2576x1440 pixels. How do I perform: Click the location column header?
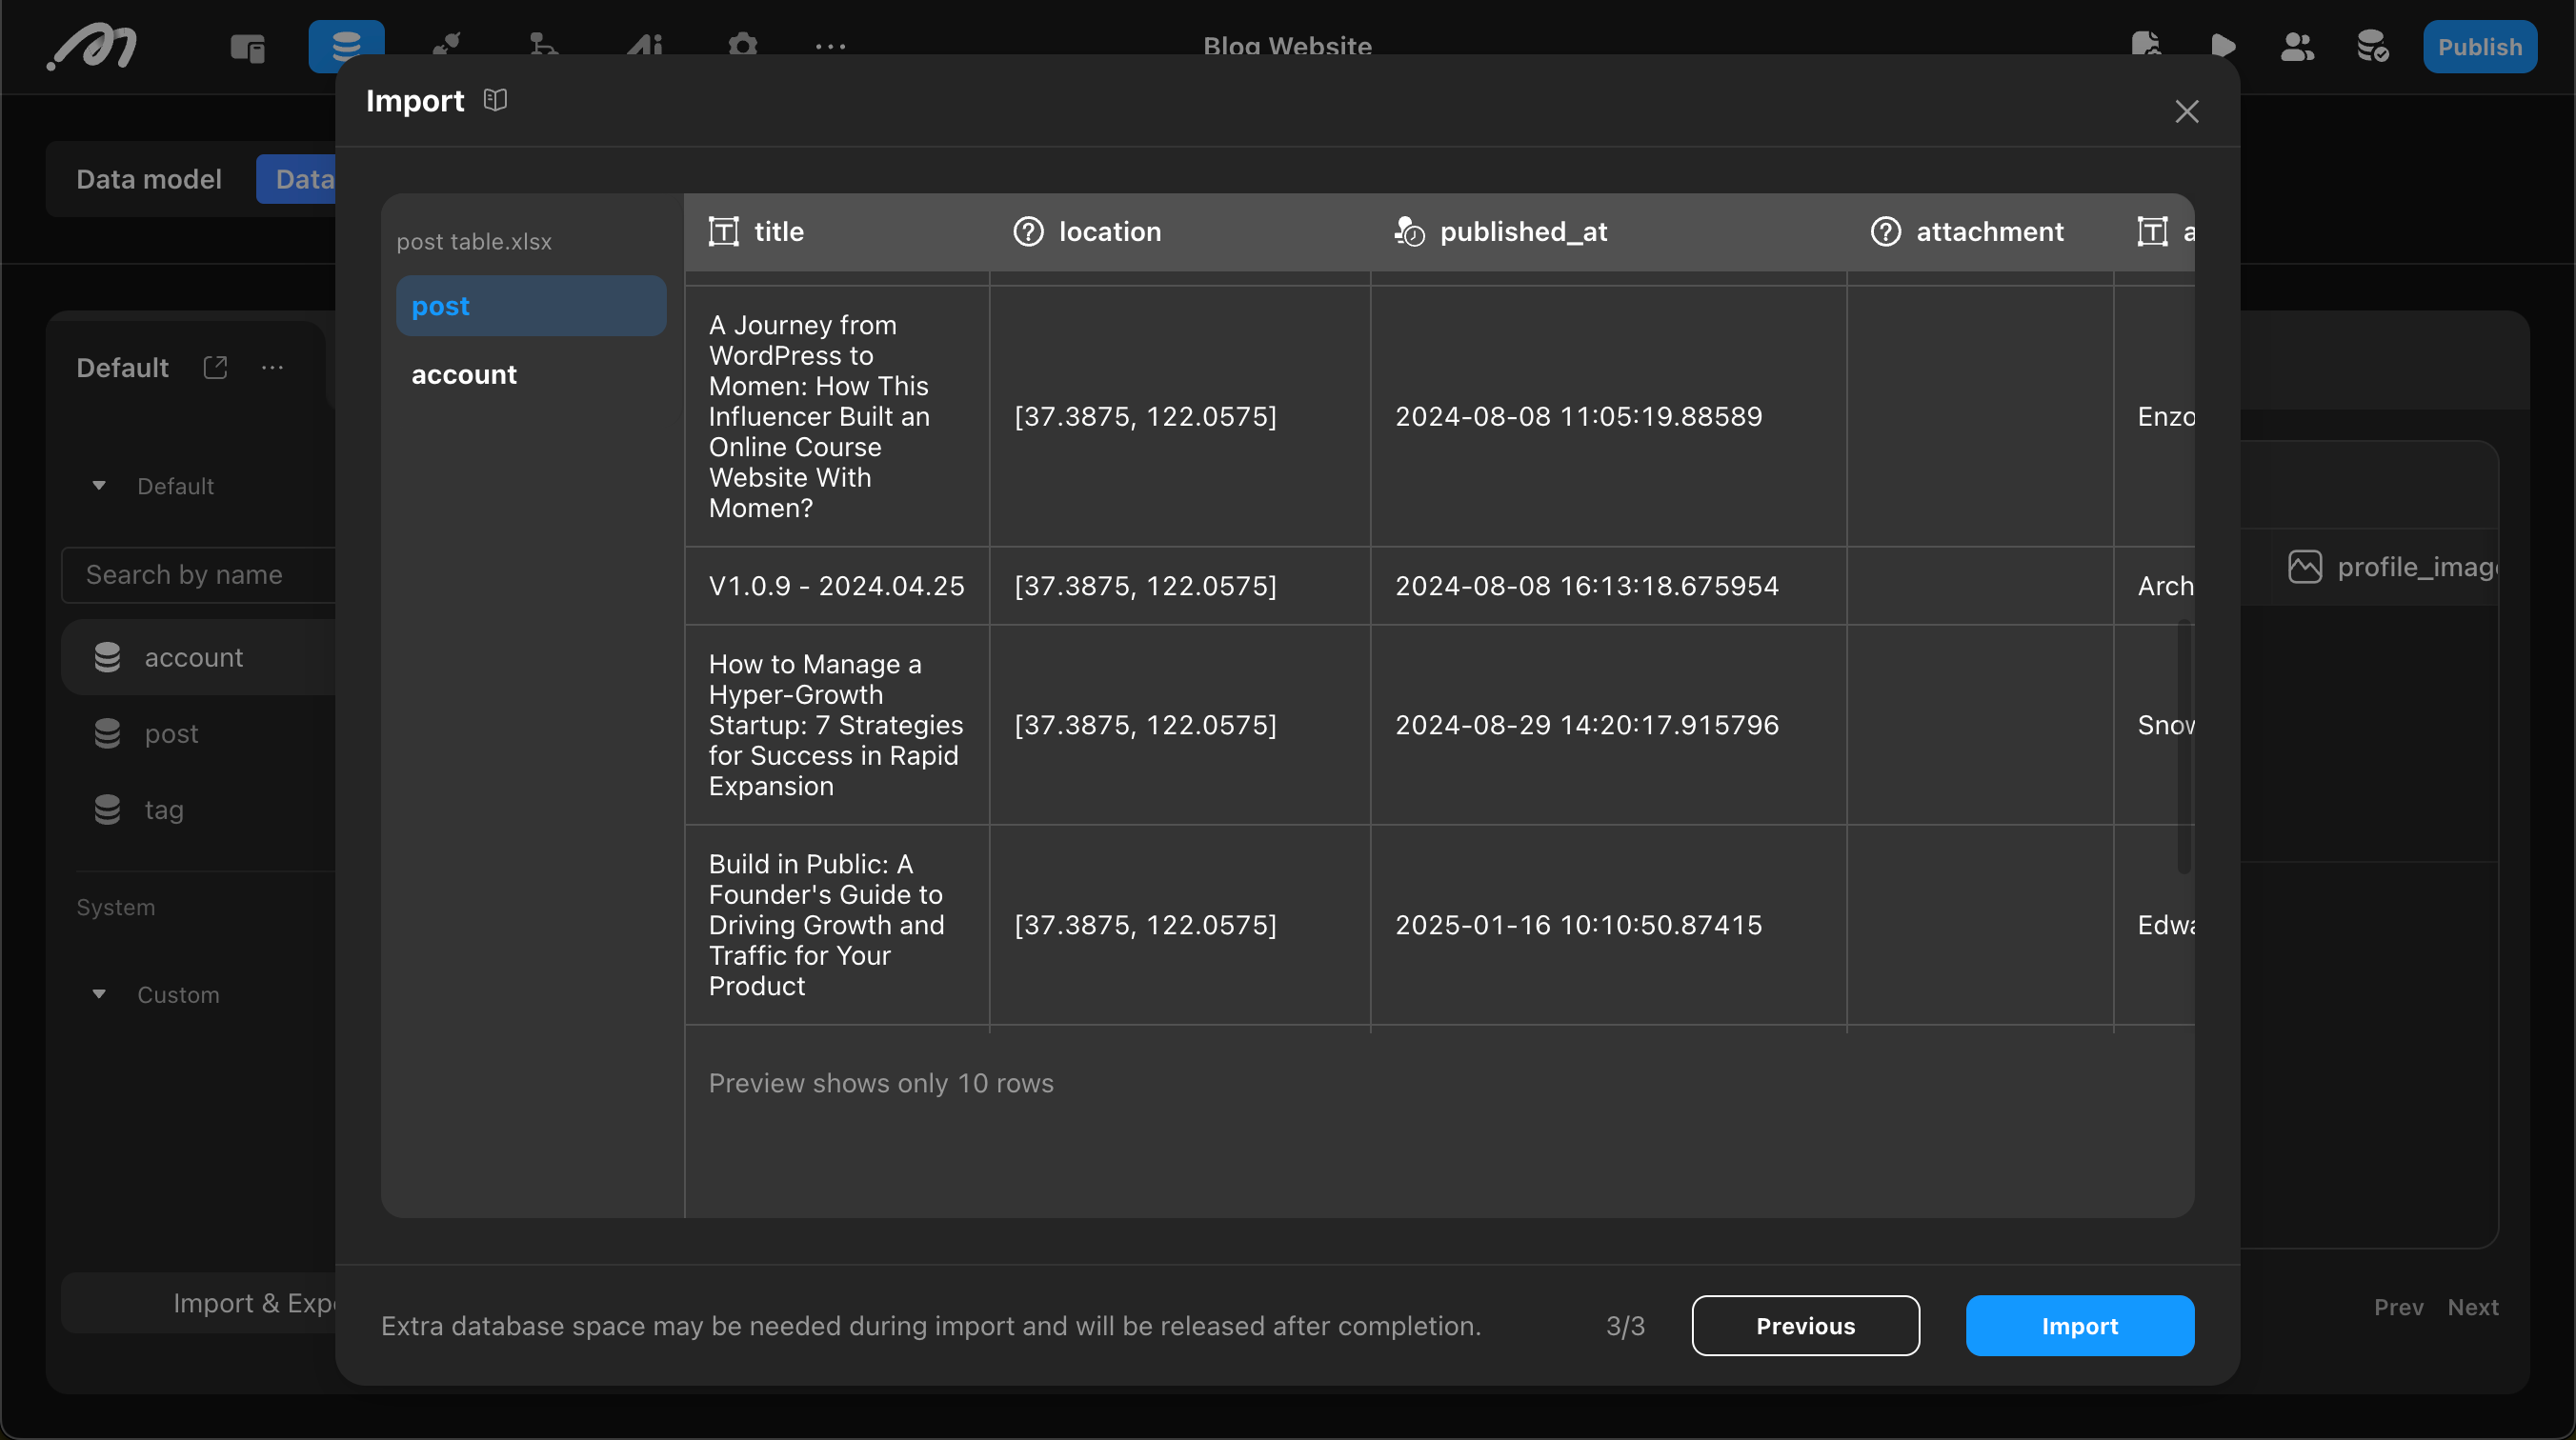tap(1180, 231)
